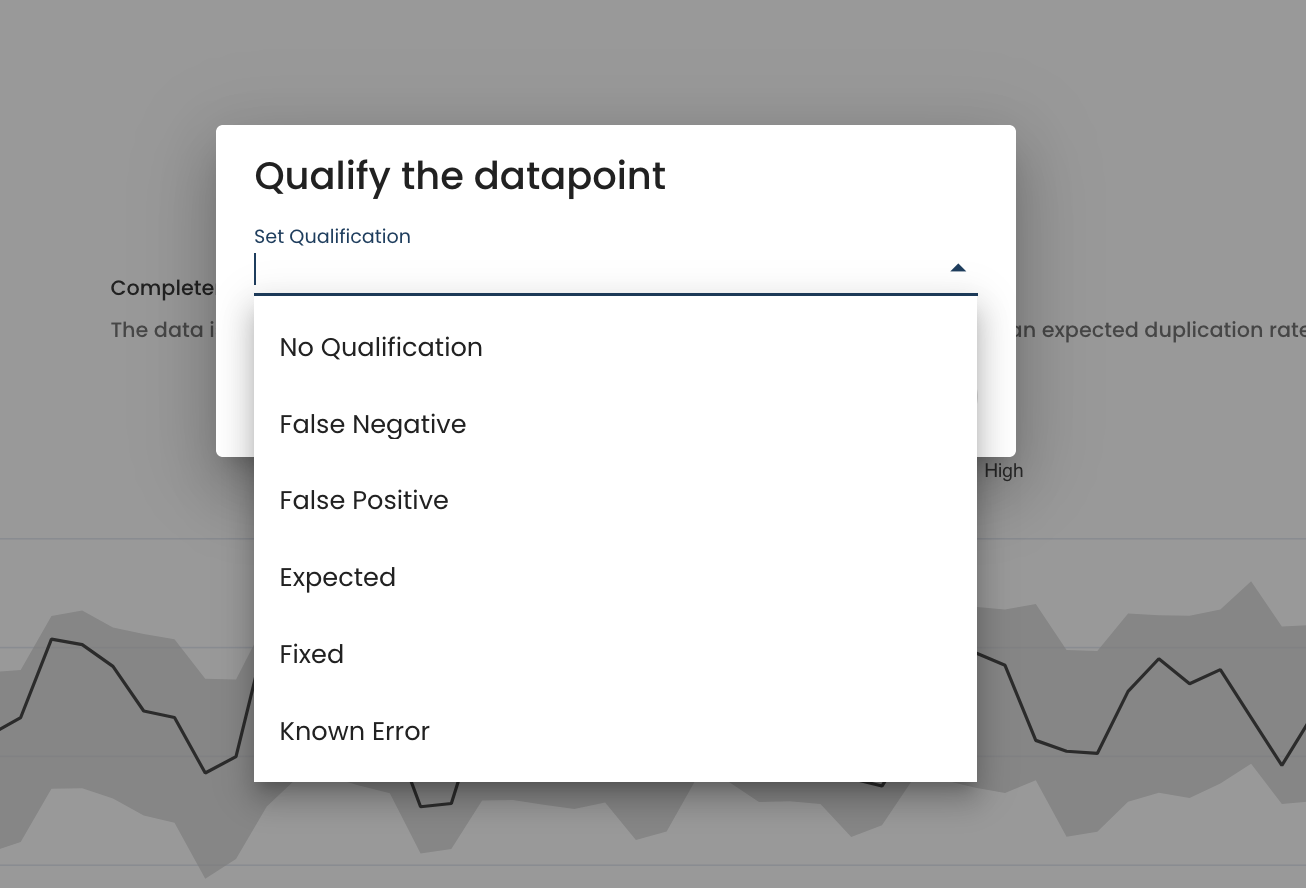Viewport: 1306px width, 888px height.
Task: Choose the Known Error option
Action: [355, 731]
